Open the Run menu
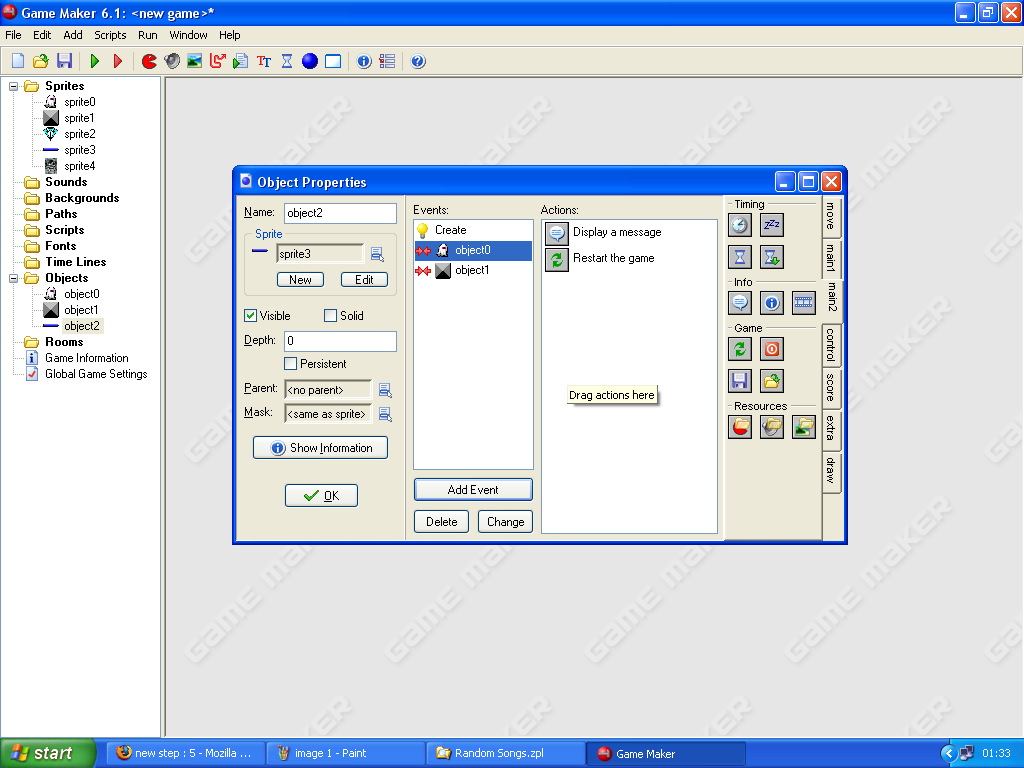 pos(148,35)
